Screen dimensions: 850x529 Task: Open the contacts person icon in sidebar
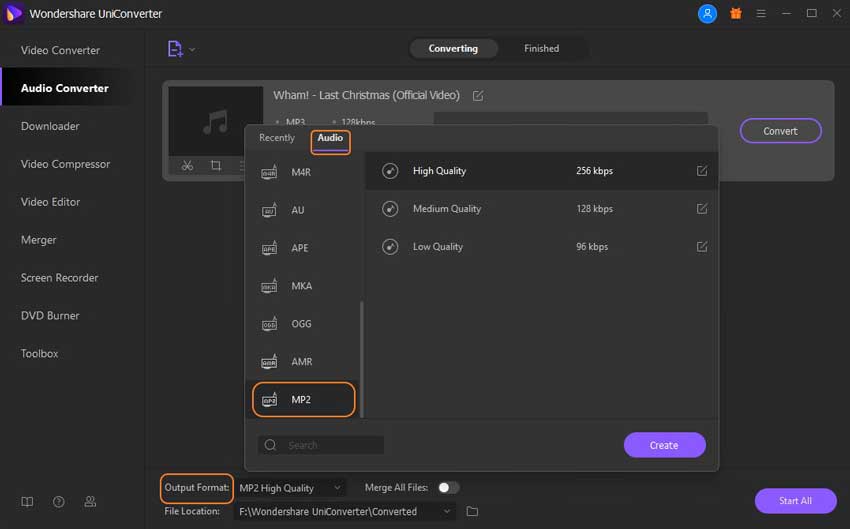pos(90,502)
